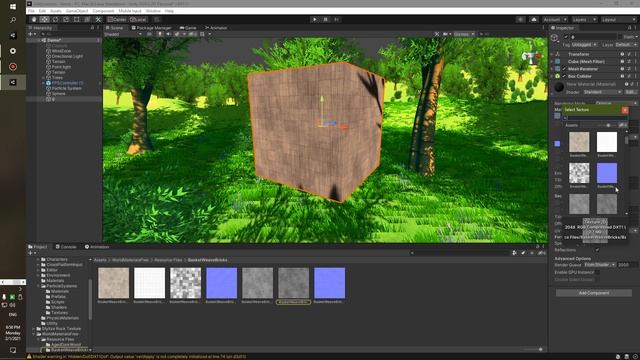Image resolution: width=640 pixels, height=360 pixels.
Task: Open Render Queue From Shader dropdown
Action: click(x=600, y=265)
